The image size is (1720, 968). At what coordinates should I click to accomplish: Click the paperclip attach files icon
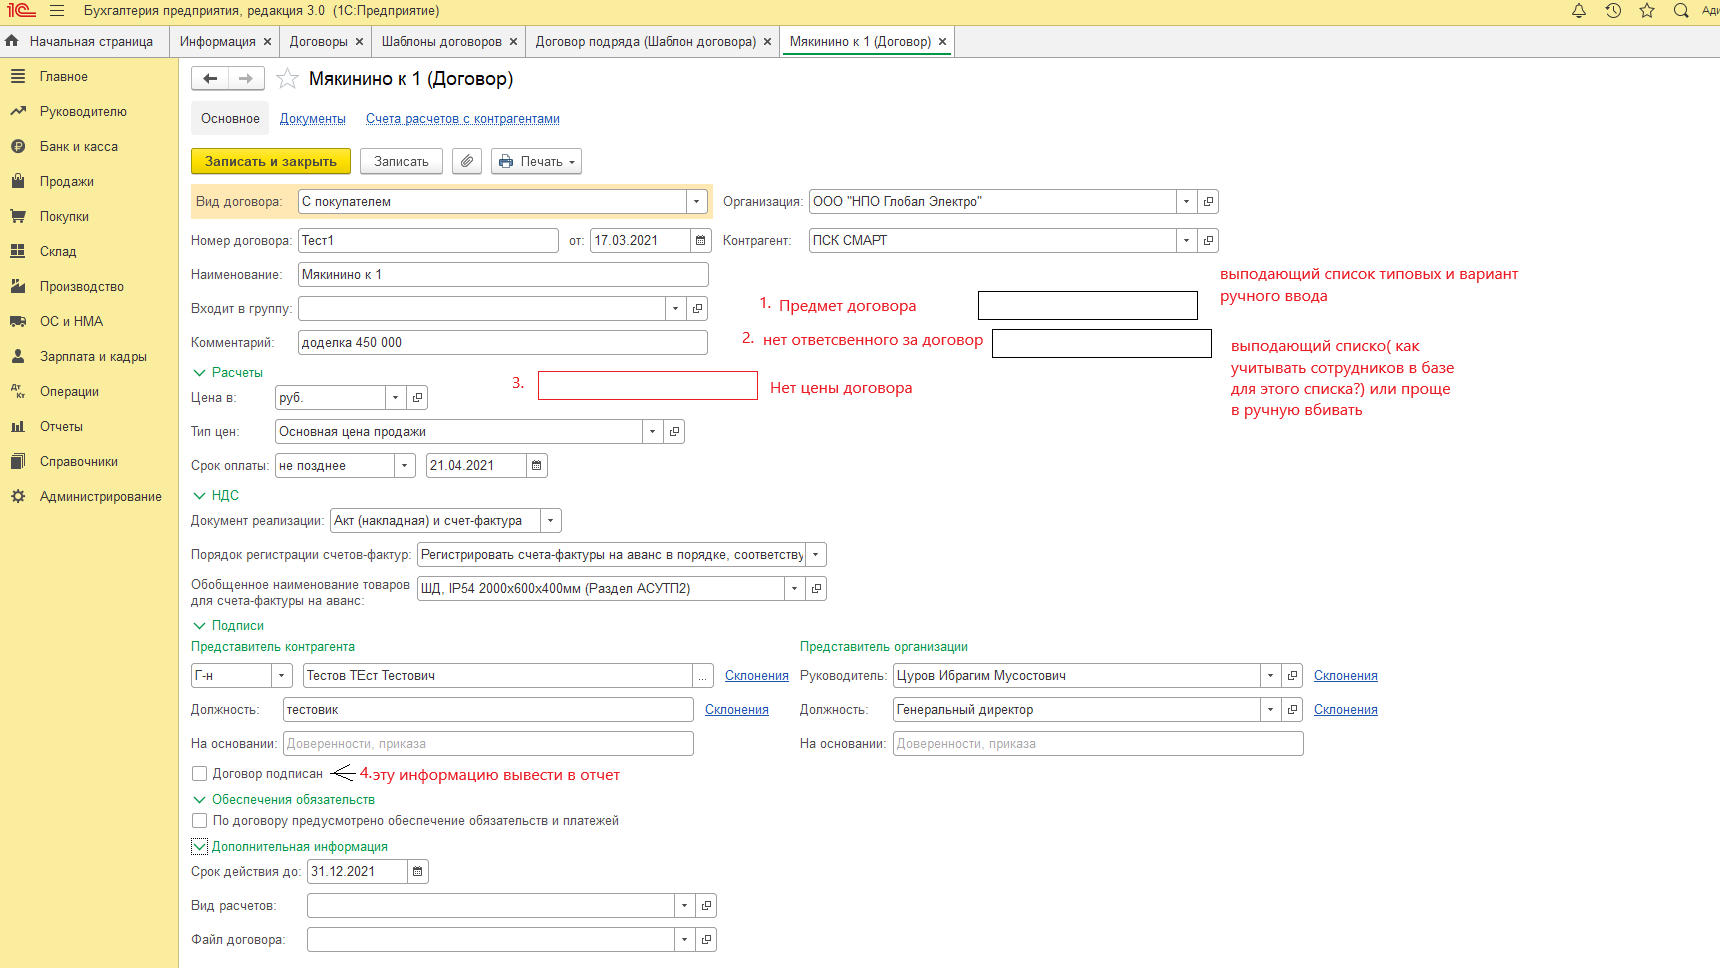pyautogui.click(x=467, y=161)
